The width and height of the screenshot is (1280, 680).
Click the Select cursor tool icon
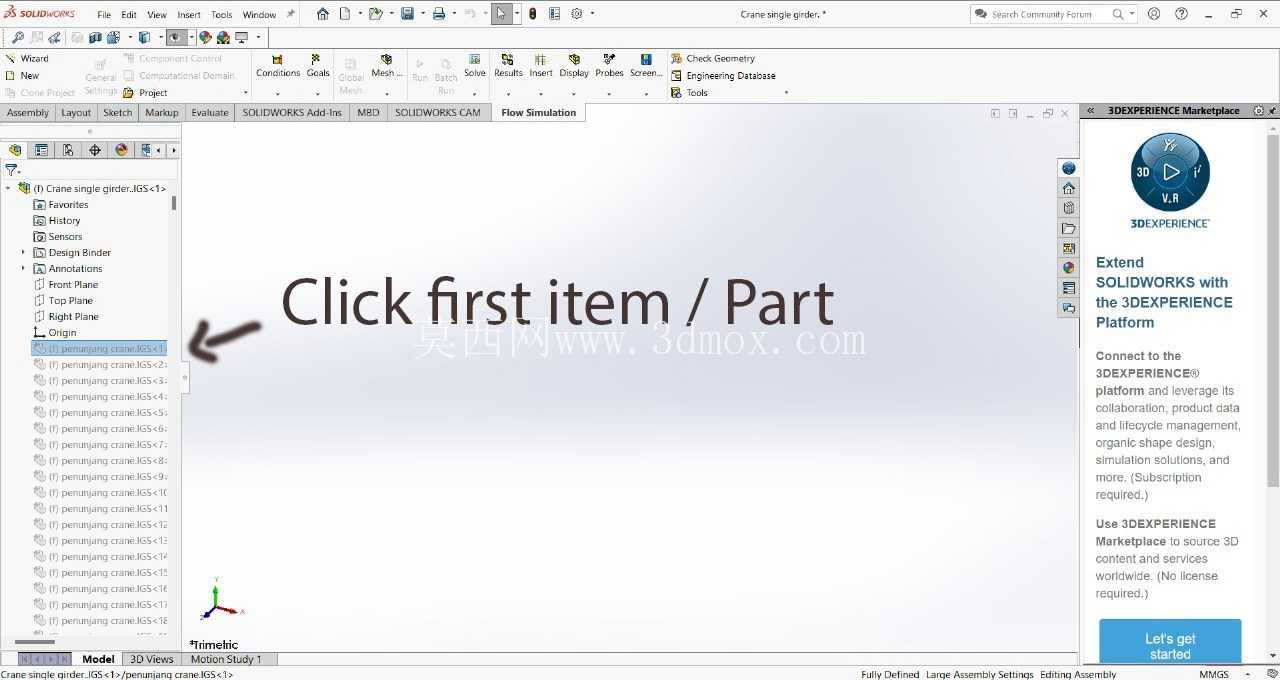click(501, 14)
